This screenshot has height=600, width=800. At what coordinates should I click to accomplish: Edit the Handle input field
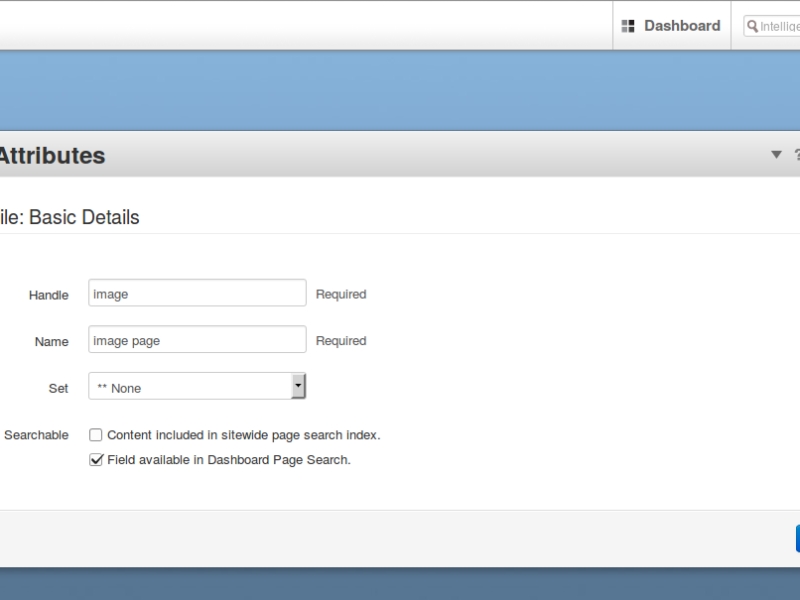click(x=197, y=293)
